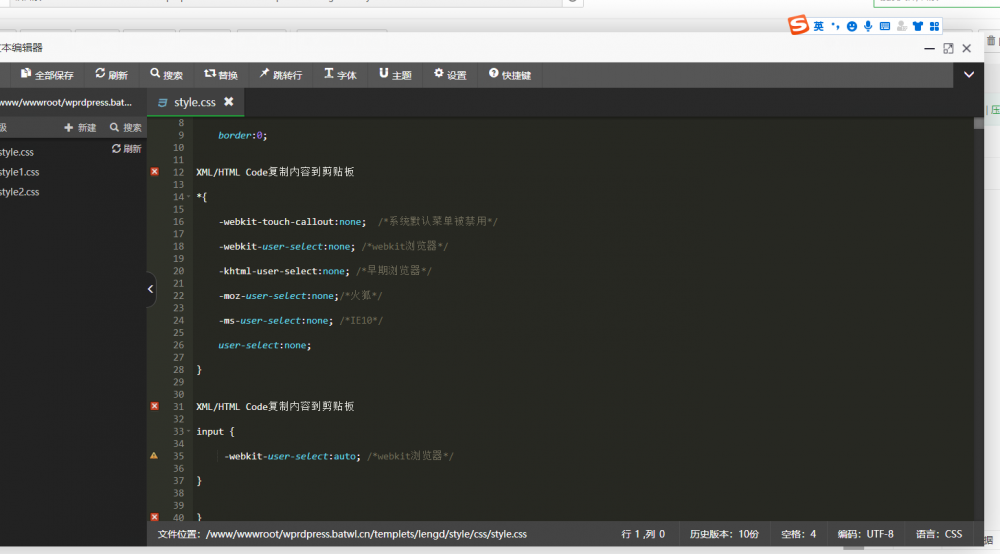Click the Sogou voice input microphone

point(868,26)
